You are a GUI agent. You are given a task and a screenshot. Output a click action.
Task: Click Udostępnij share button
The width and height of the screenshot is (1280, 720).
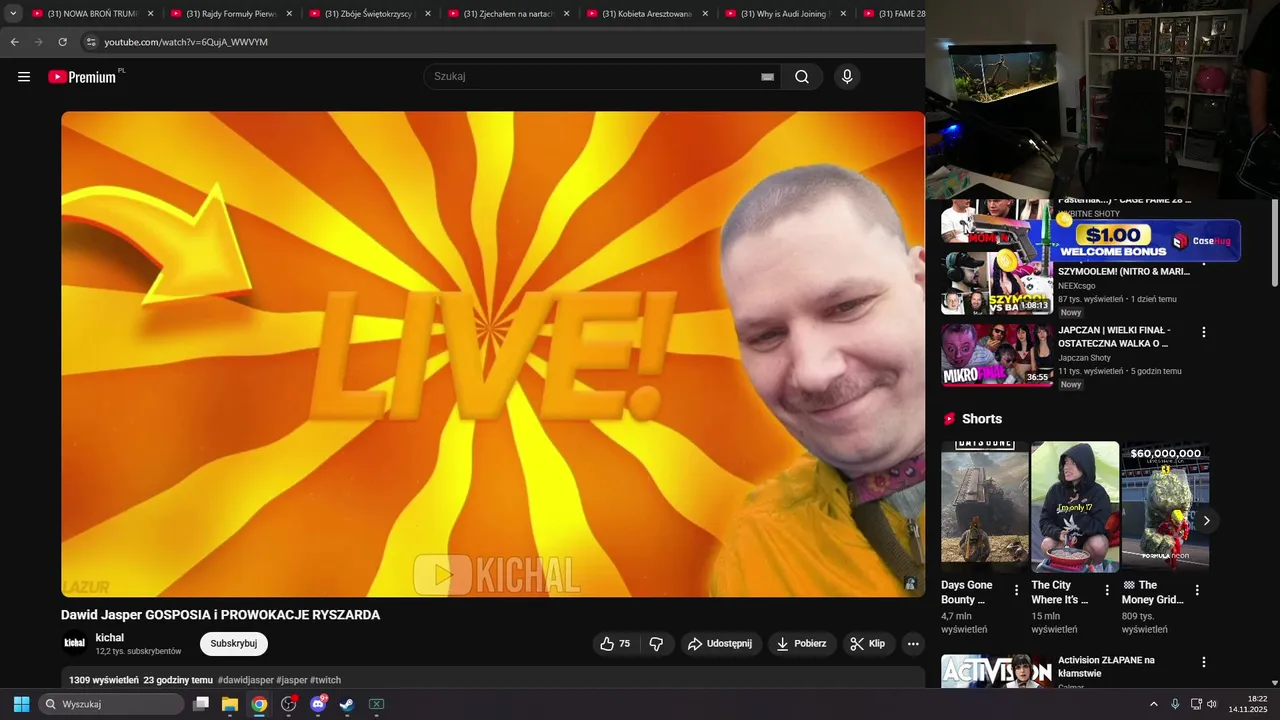719,644
